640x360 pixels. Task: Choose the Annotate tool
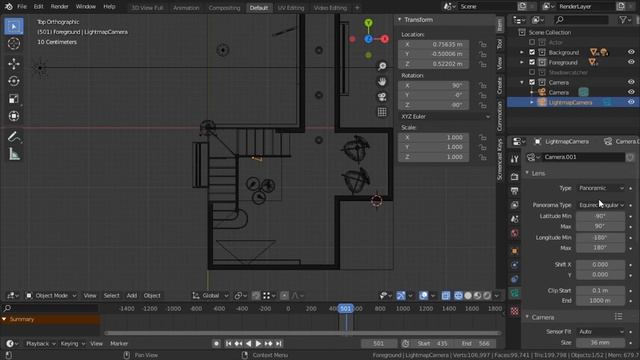tap(14, 137)
